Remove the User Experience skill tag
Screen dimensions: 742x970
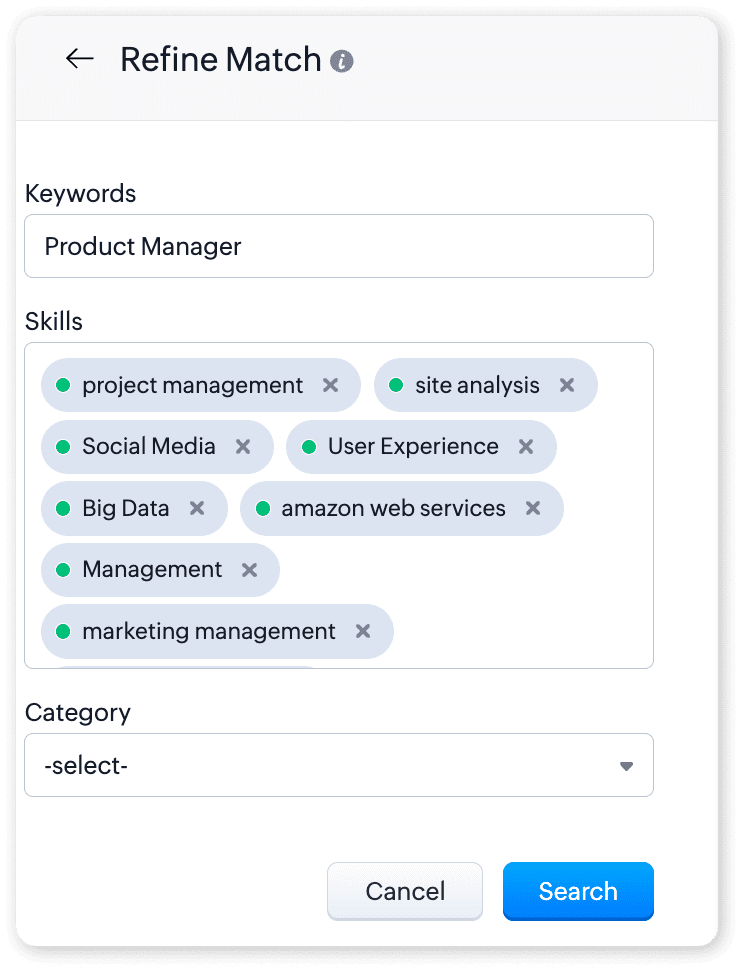point(526,447)
